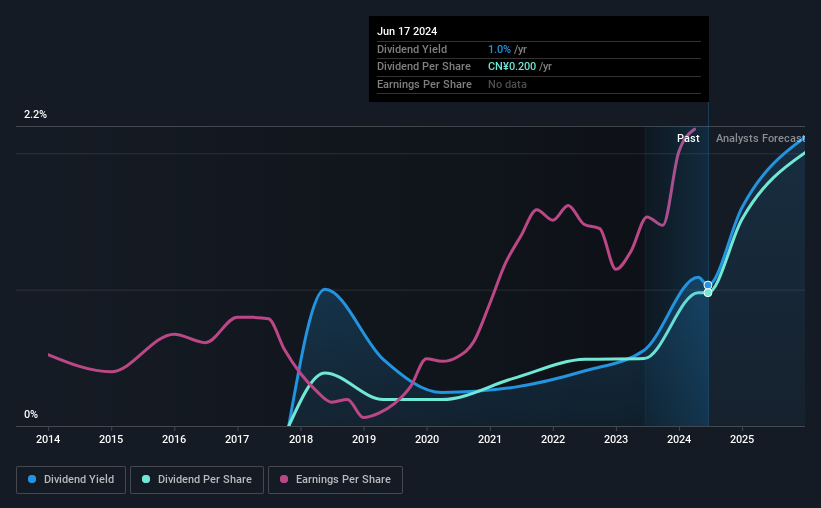Click the blue Dividend Yield legend dot
This screenshot has height=508, width=821.
pyautogui.click(x=32, y=479)
